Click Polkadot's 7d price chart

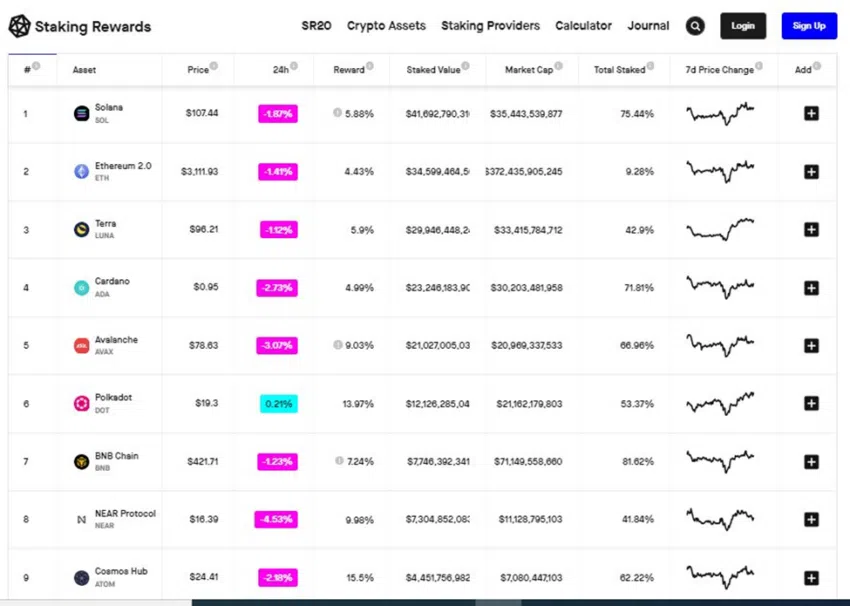pyautogui.click(x=720, y=403)
